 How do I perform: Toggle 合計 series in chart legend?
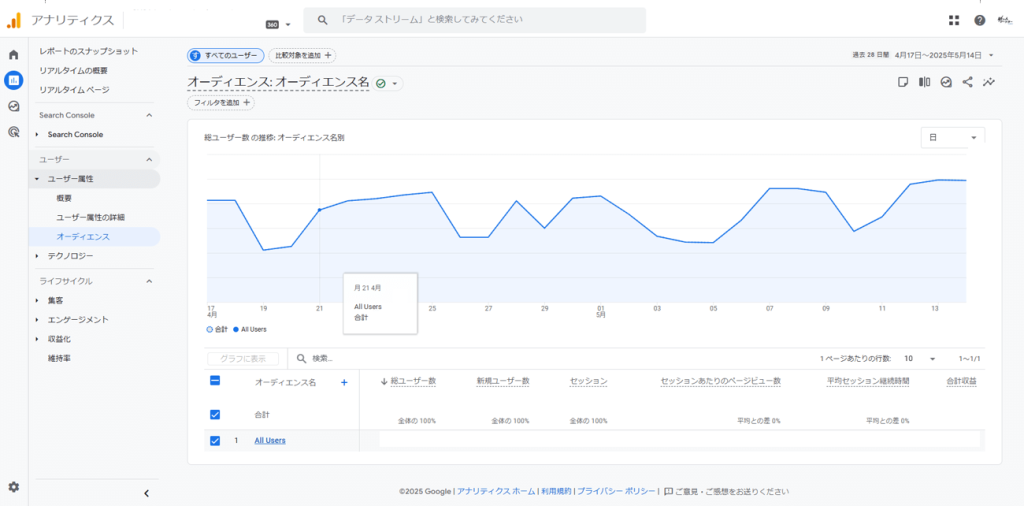[x=217, y=330]
